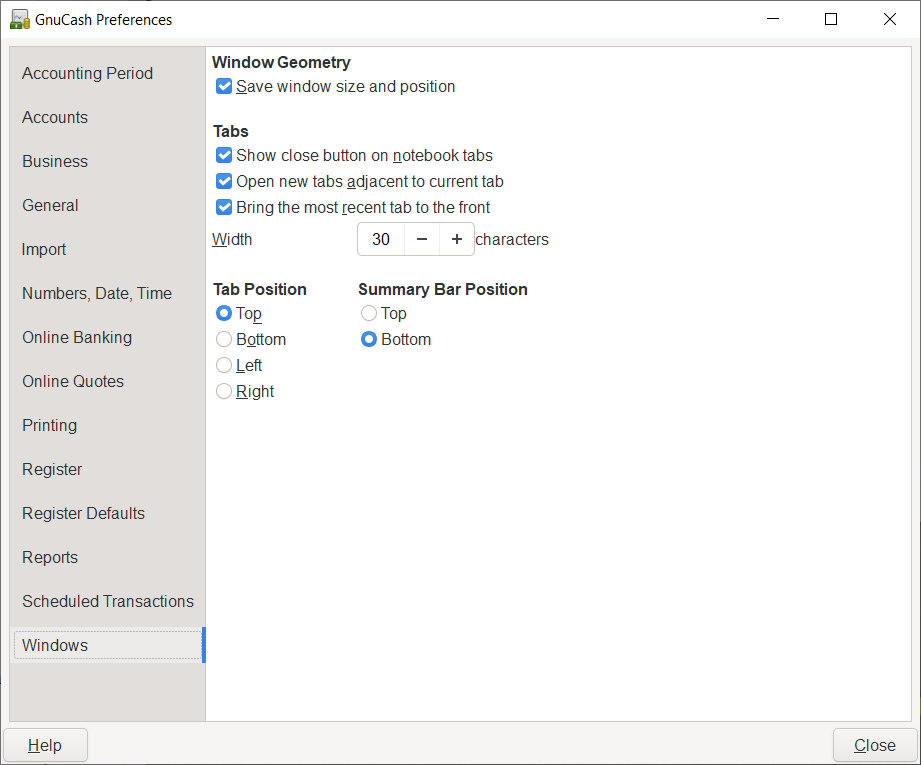Uncheck Save window size and position
Viewport: 921px width, 765px height.
(224, 87)
